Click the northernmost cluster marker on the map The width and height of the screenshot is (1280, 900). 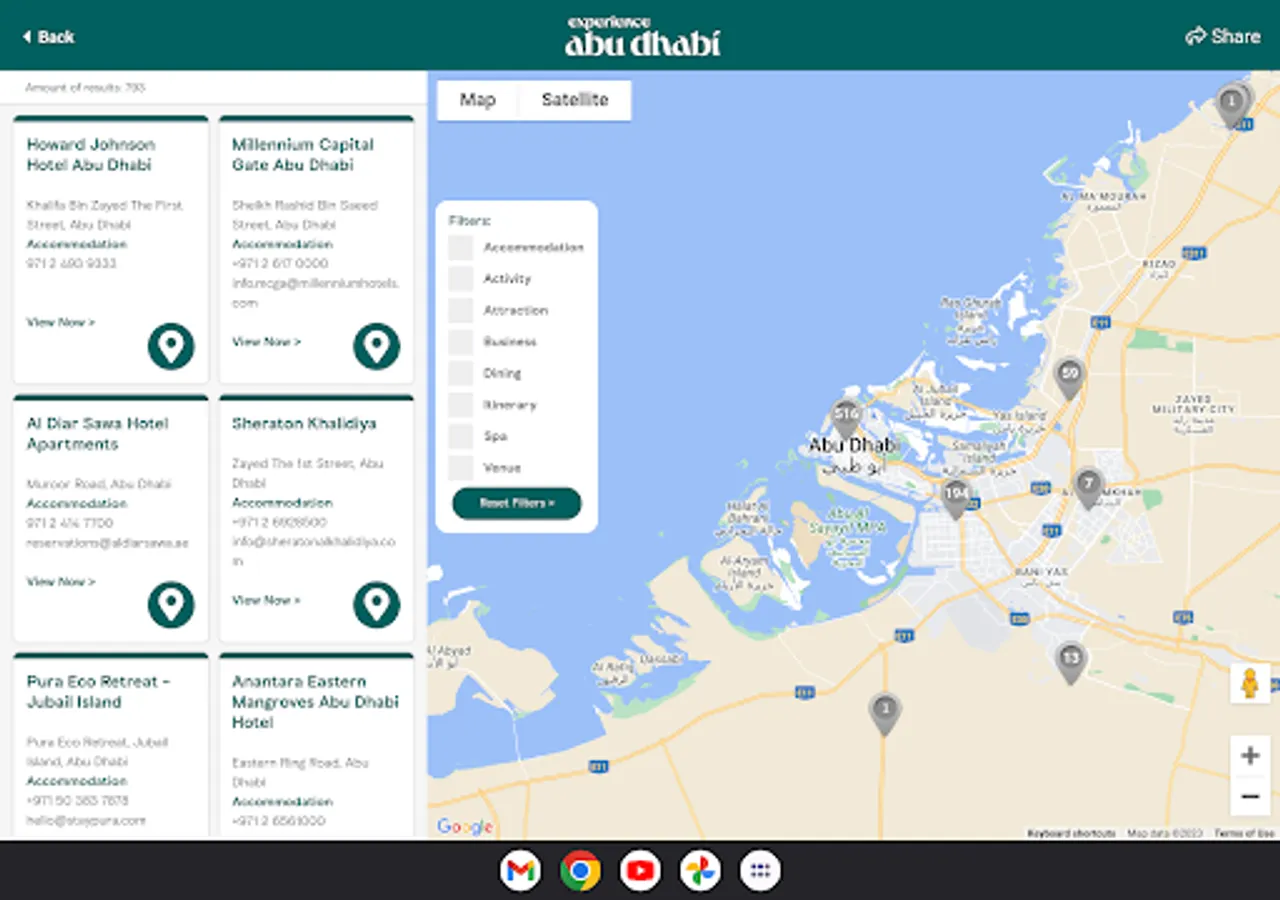[x=1233, y=105]
